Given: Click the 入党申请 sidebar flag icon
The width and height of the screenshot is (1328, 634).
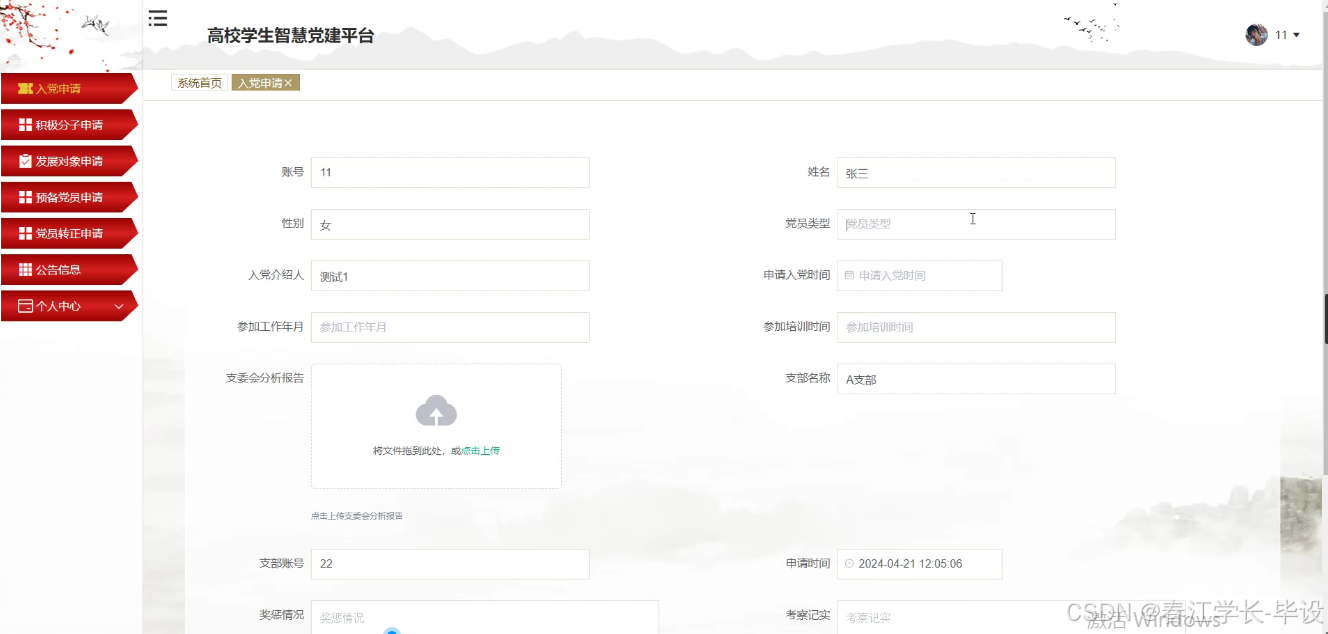Looking at the screenshot, I should (x=25, y=89).
